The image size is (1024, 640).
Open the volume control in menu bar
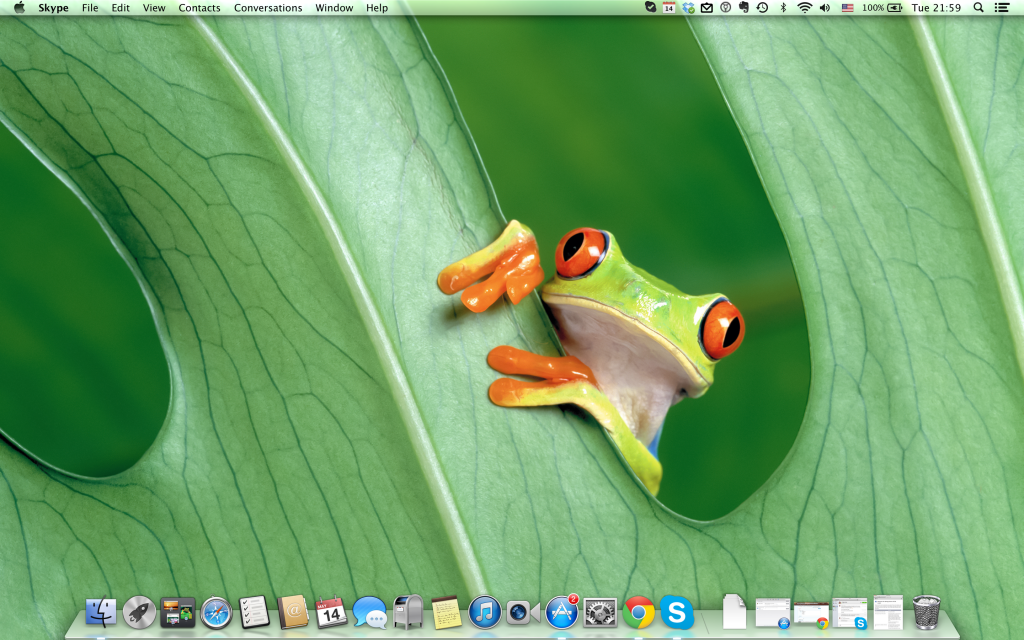point(825,8)
